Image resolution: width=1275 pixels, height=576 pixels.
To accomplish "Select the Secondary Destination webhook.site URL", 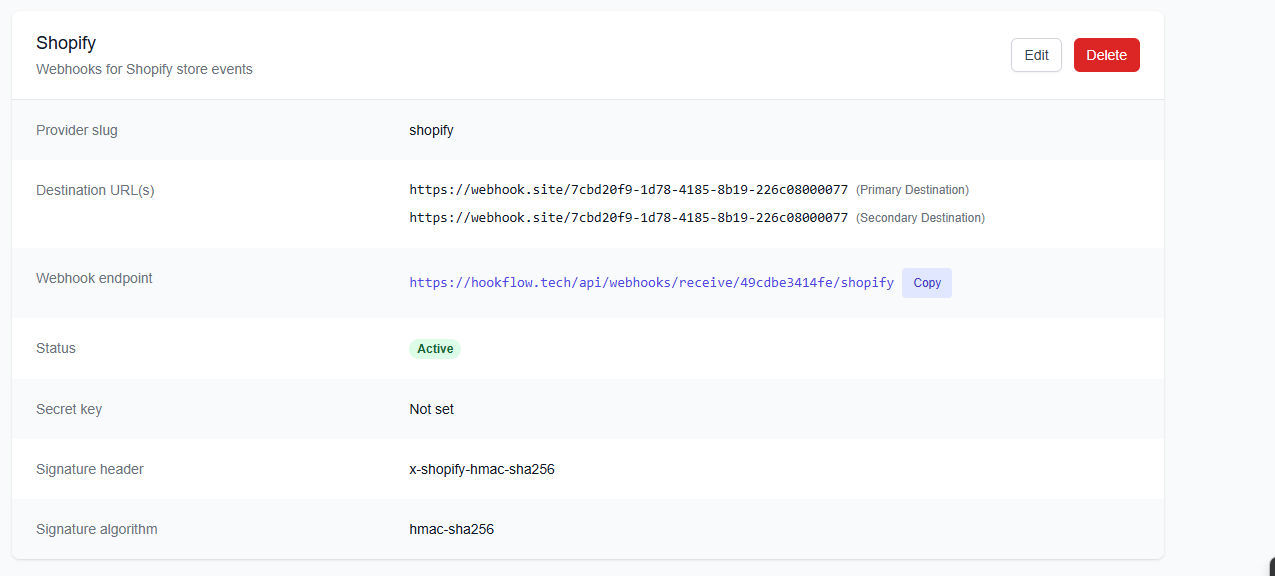I will pyautogui.click(x=628, y=218).
